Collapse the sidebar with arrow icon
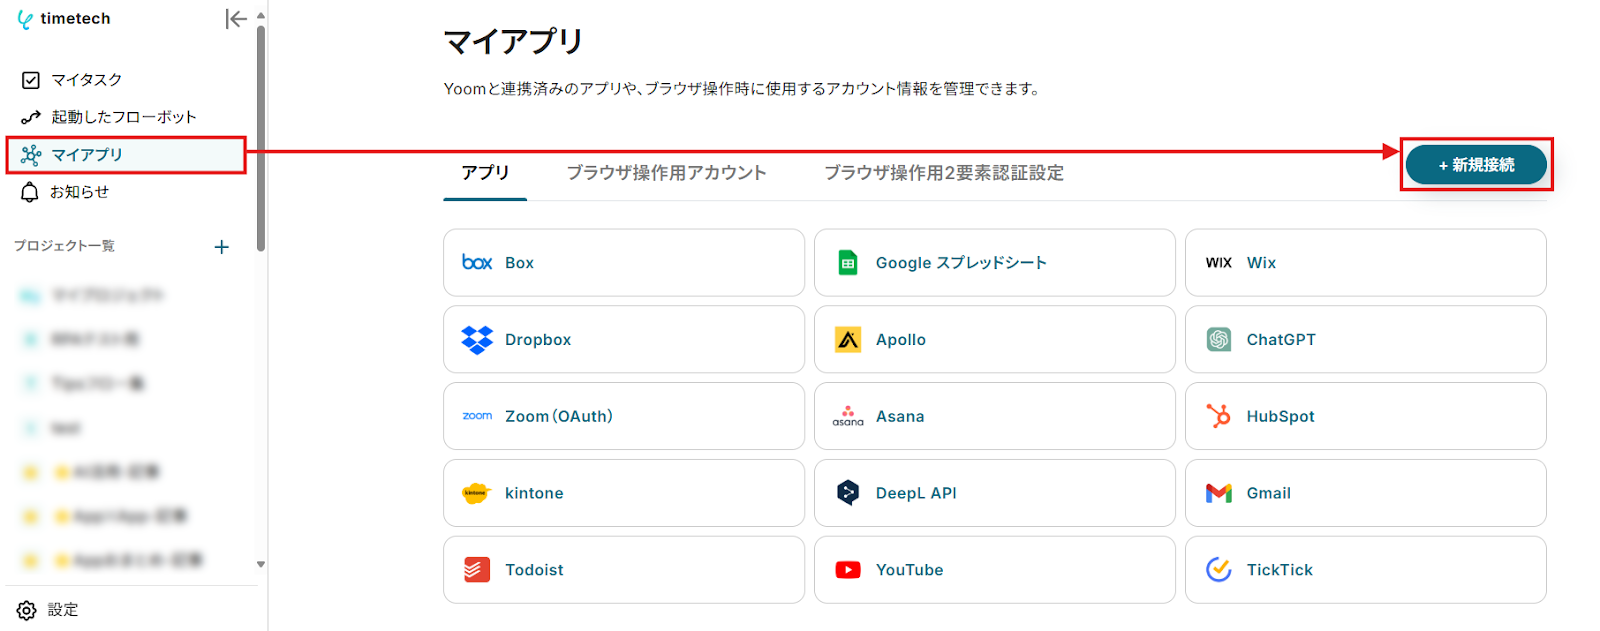Screen dimensions: 1600x631 click(x=236, y=19)
